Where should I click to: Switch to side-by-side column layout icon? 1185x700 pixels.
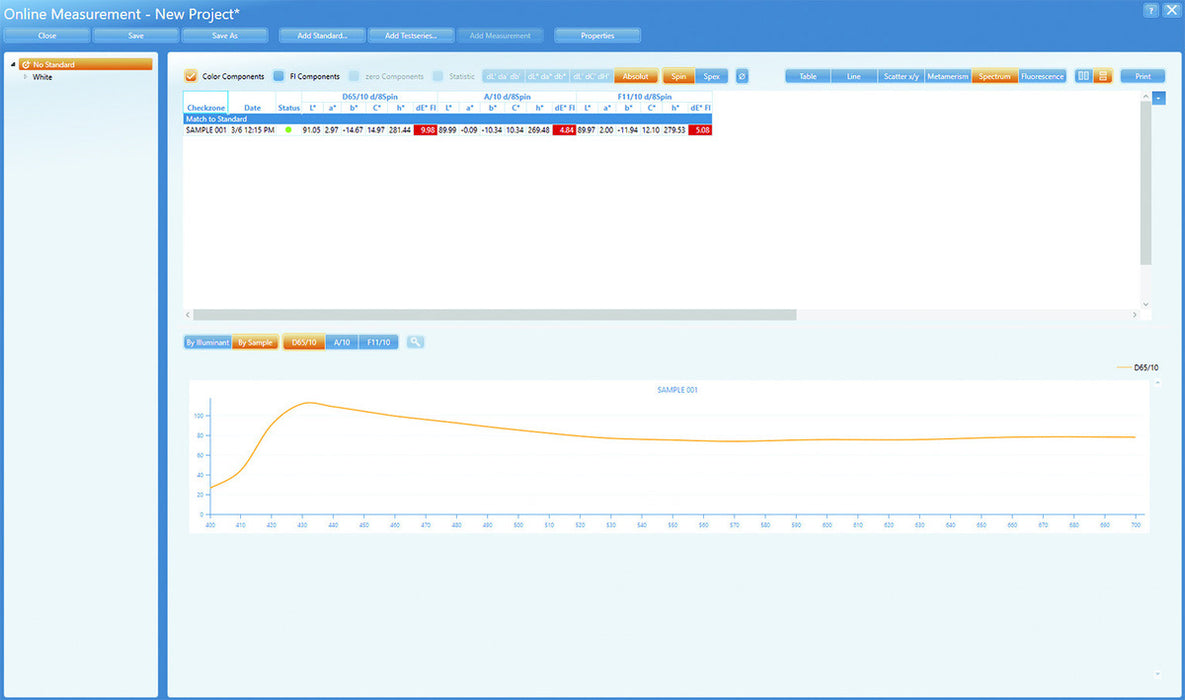(1084, 76)
